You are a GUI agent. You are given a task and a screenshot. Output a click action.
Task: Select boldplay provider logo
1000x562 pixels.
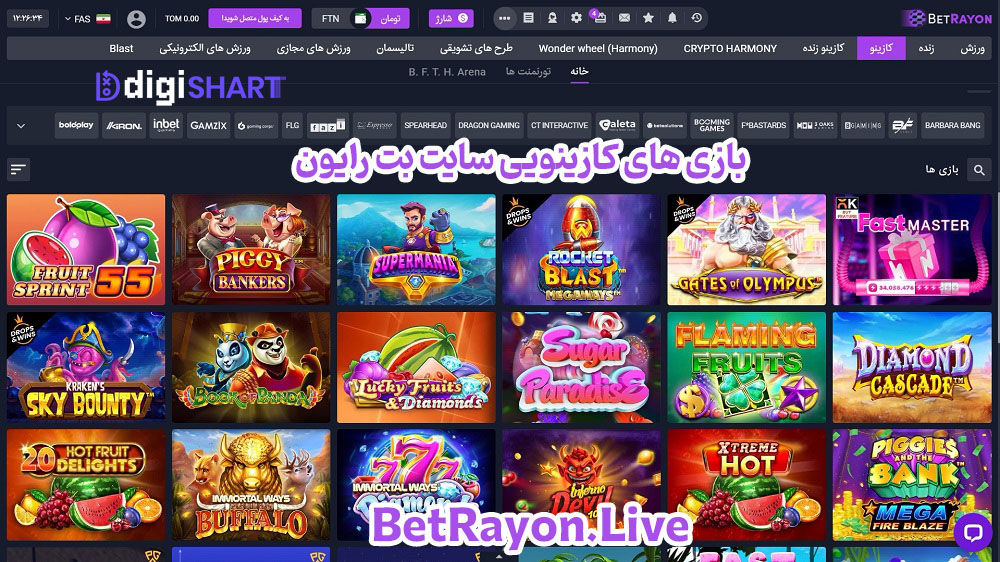coord(77,126)
